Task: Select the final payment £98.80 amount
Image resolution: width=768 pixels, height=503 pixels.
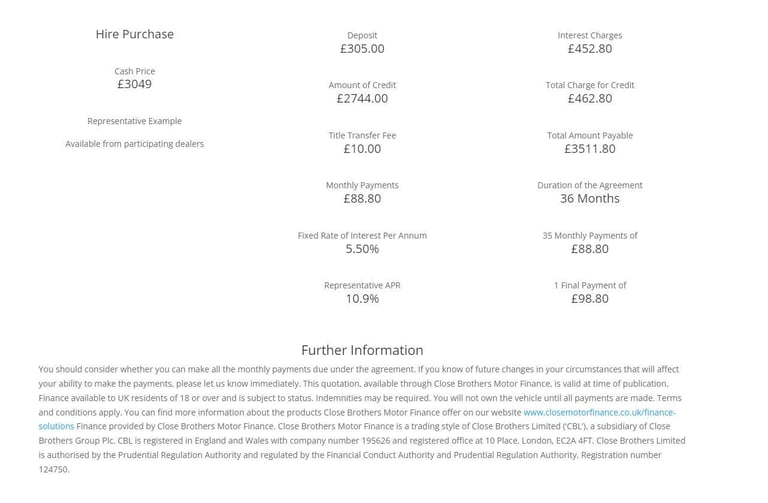Action: click(x=590, y=299)
